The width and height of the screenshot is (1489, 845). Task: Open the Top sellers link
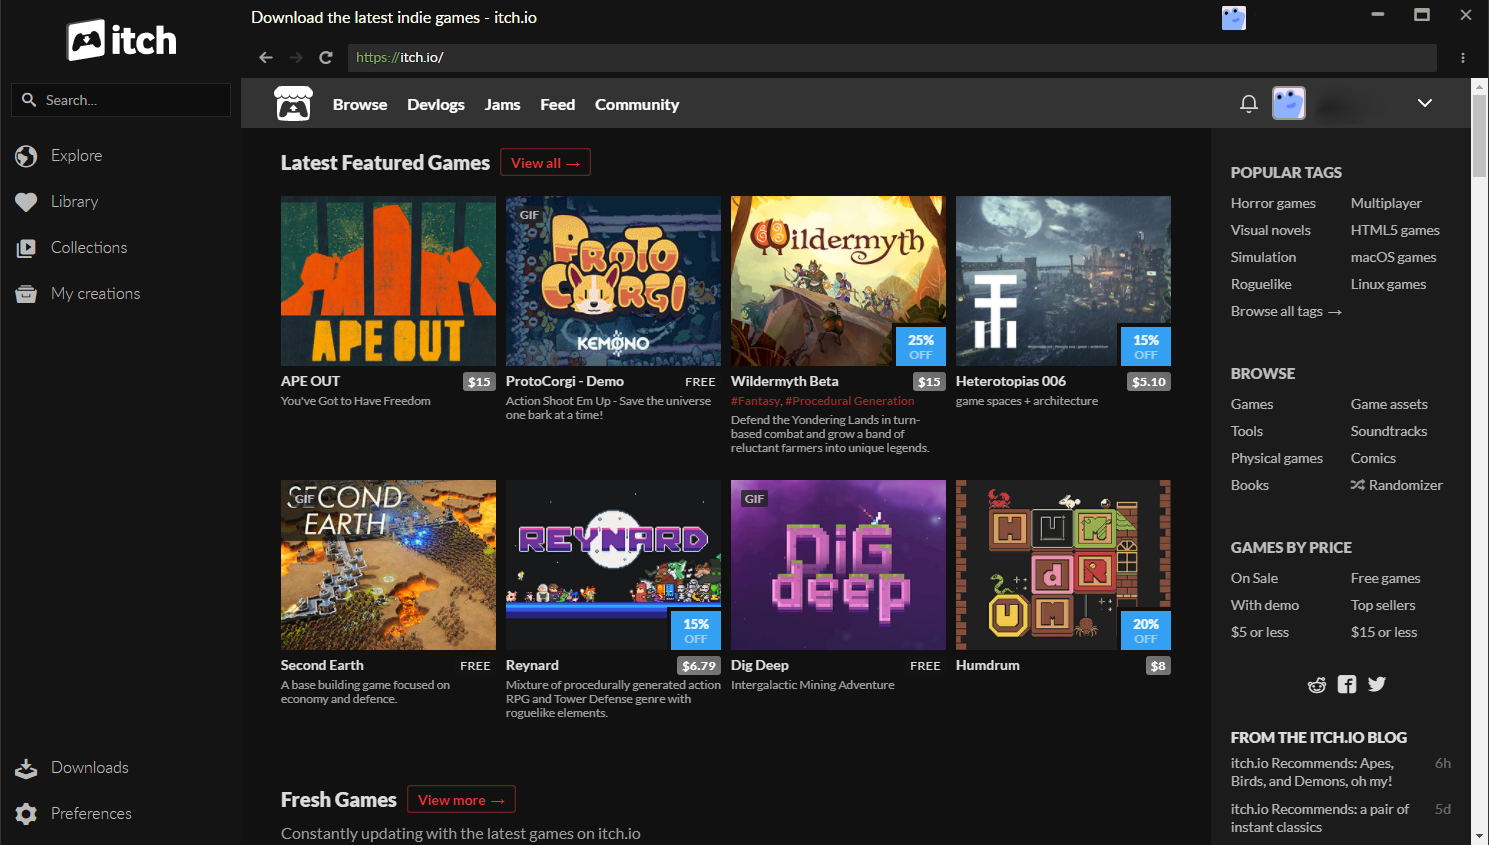[1383, 605]
